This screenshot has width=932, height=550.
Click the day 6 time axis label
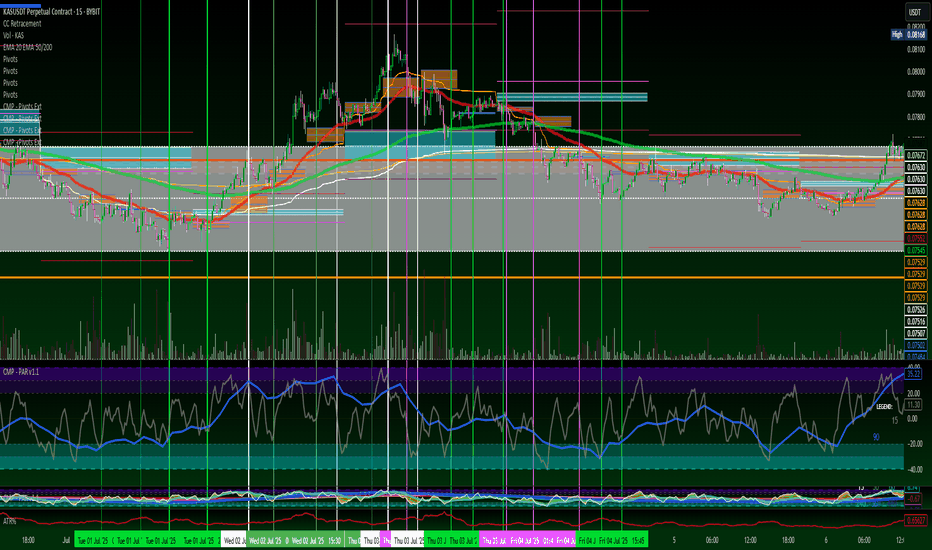coord(826,540)
